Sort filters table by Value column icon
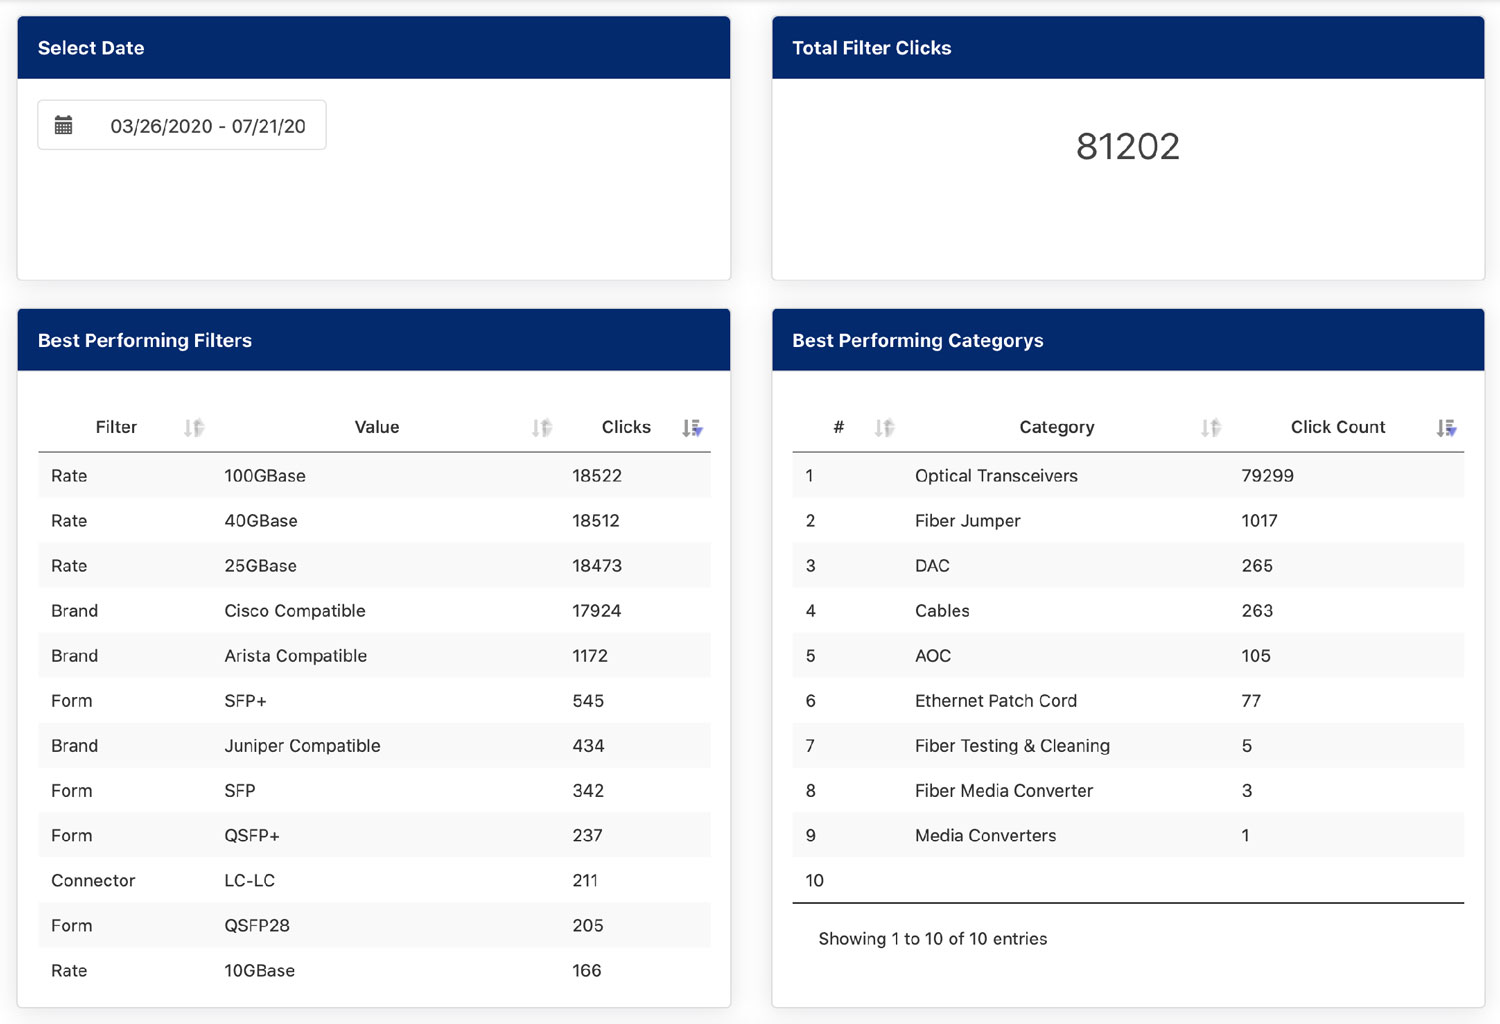 coord(542,428)
